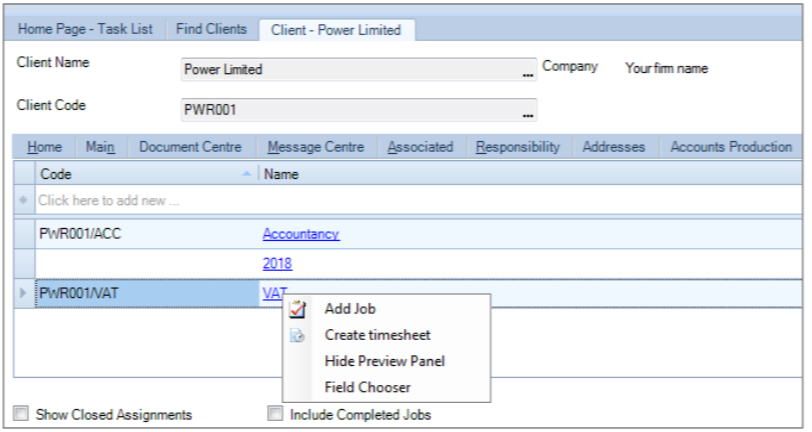The image size is (812, 432).
Task: Toggle Show Closed Assignments checkbox
Action: coord(21,414)
